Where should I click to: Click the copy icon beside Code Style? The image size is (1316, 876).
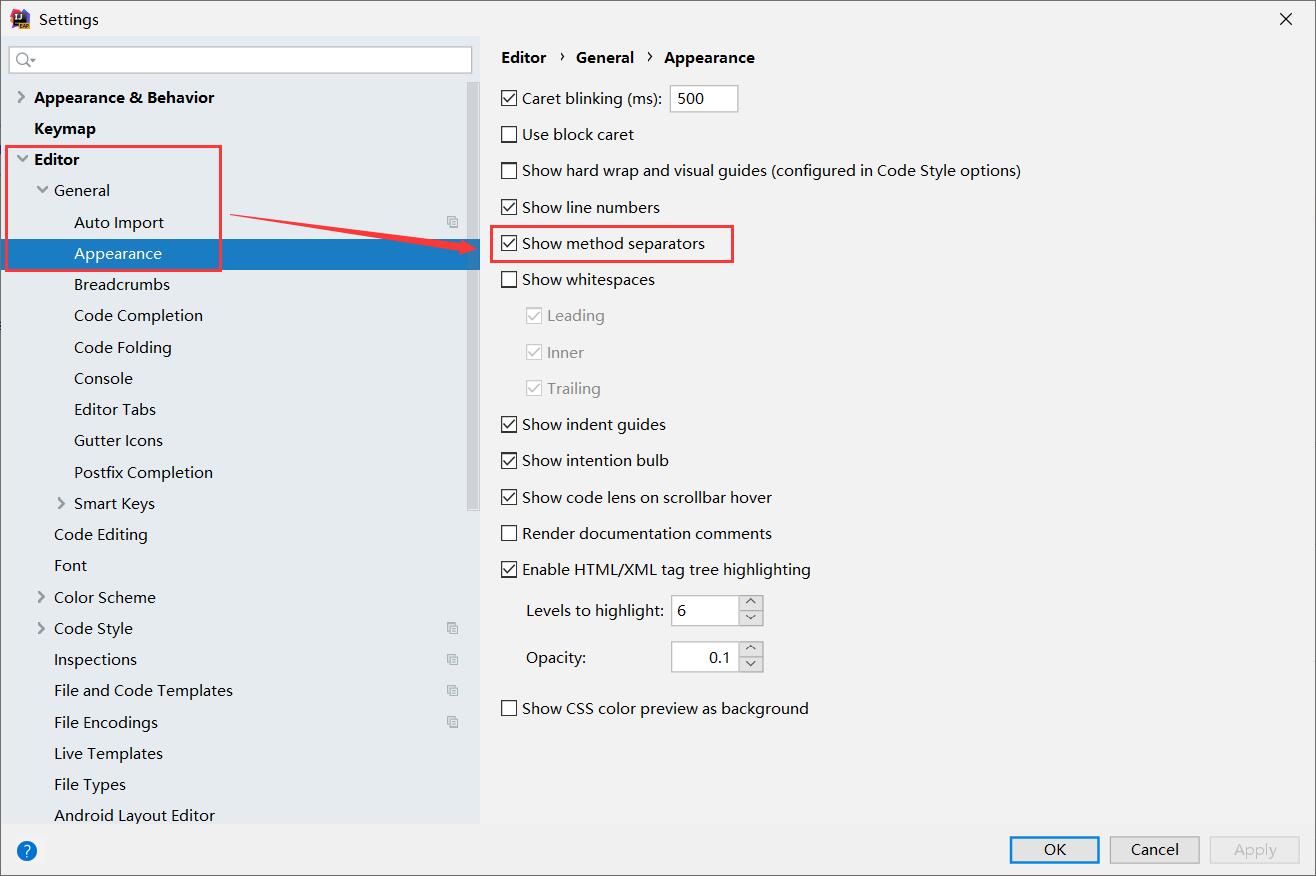pos(452,628)
